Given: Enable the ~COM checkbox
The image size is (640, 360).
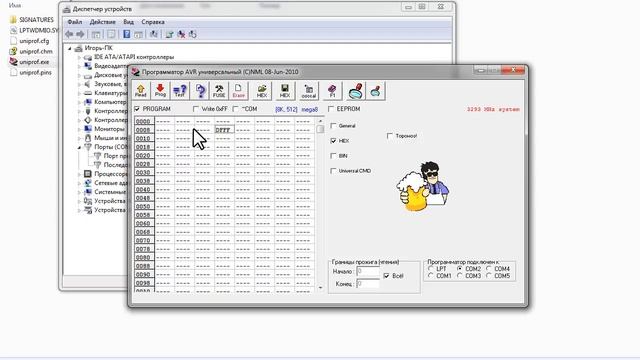Looking at the screenshot, I should 236,109.
